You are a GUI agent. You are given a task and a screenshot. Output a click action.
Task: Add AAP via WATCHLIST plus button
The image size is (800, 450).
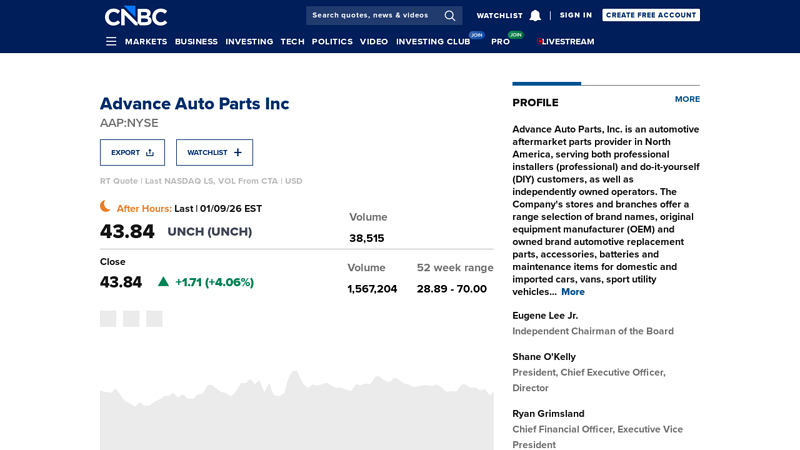click(x=214, y=153)
